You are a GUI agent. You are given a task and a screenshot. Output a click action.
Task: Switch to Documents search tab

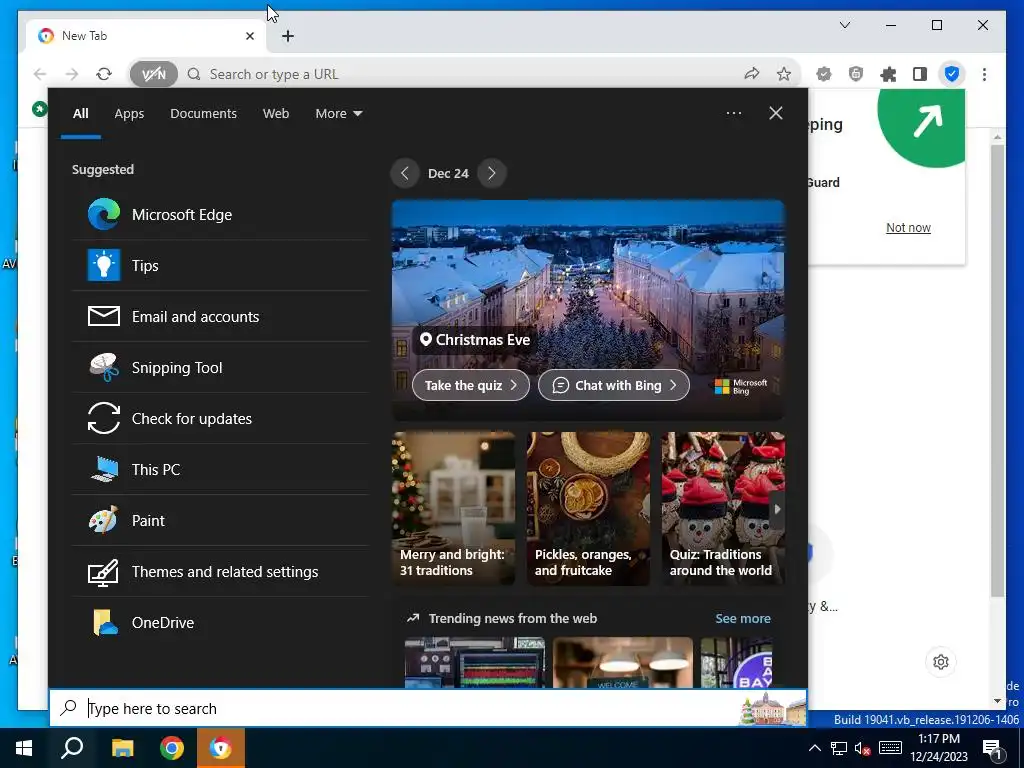pos(203,114)
